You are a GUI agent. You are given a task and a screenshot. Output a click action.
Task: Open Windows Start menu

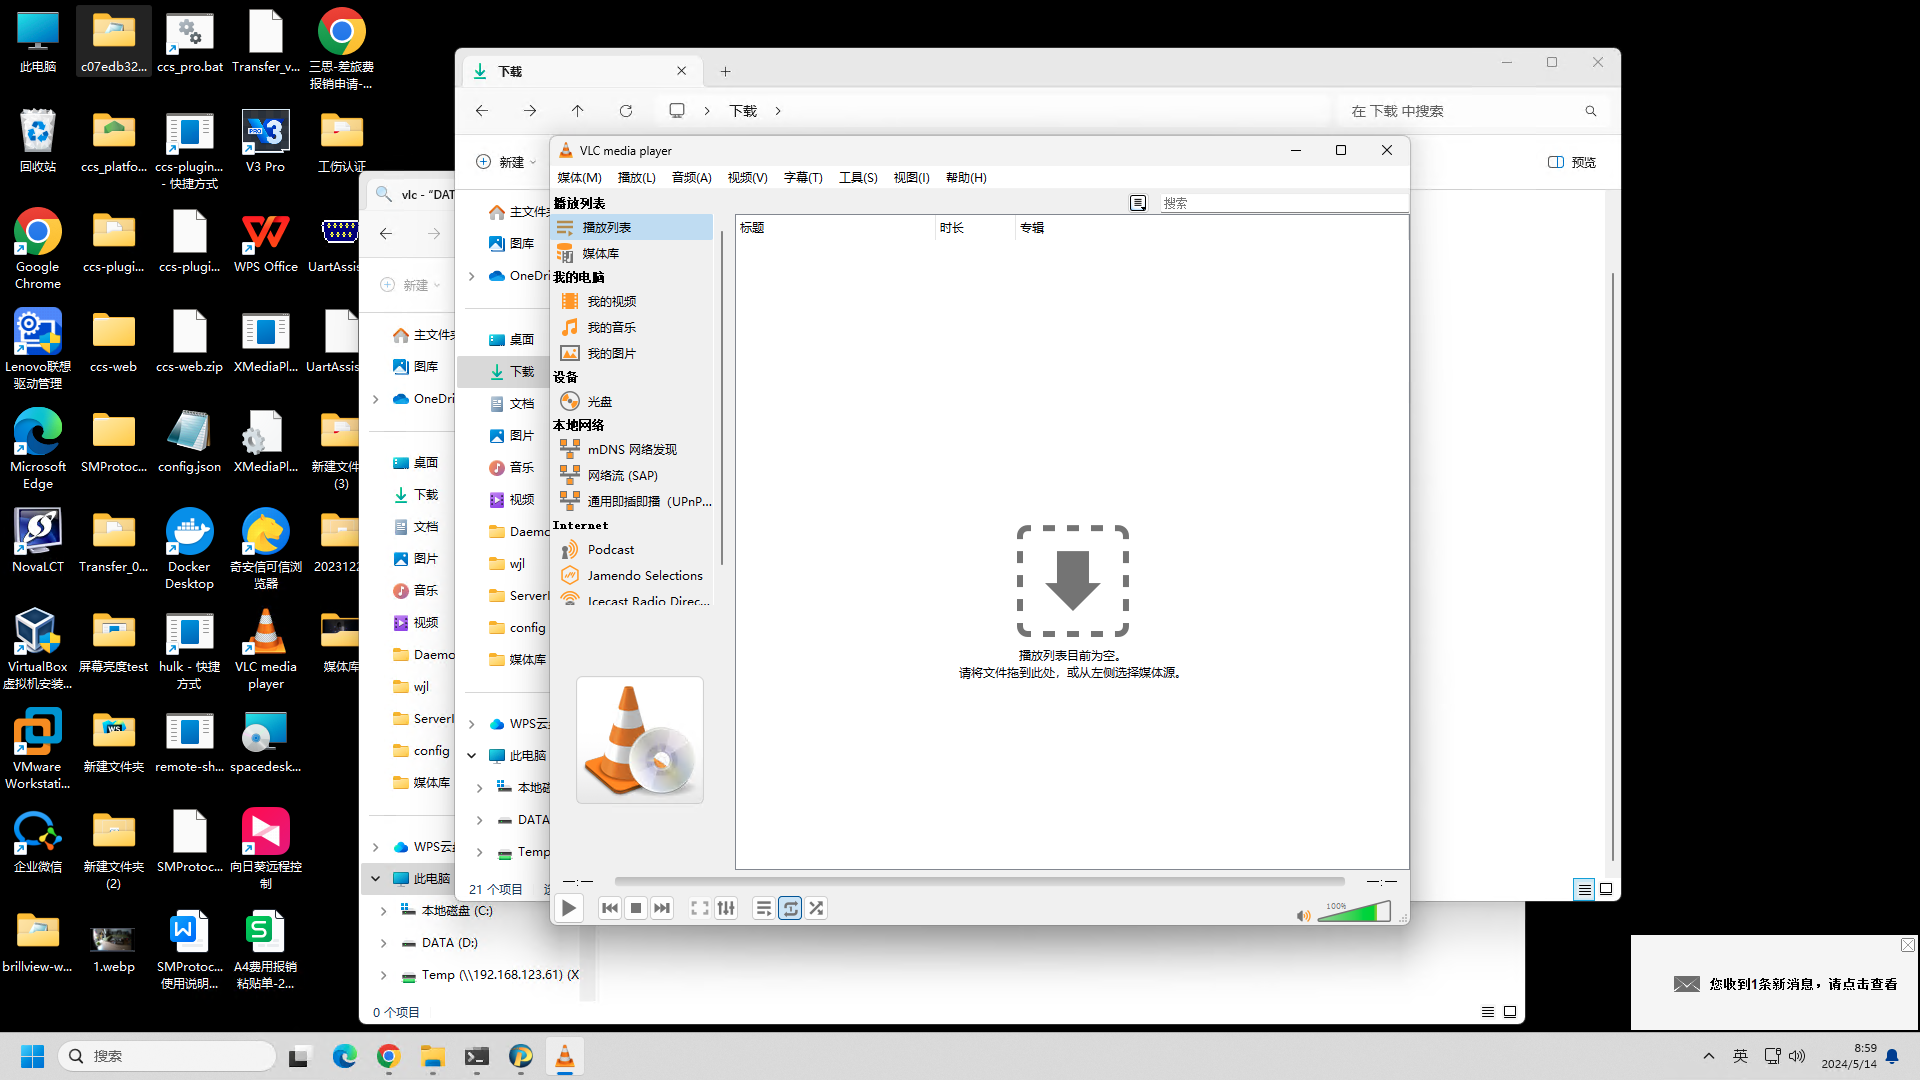(x=33, y=1056)
